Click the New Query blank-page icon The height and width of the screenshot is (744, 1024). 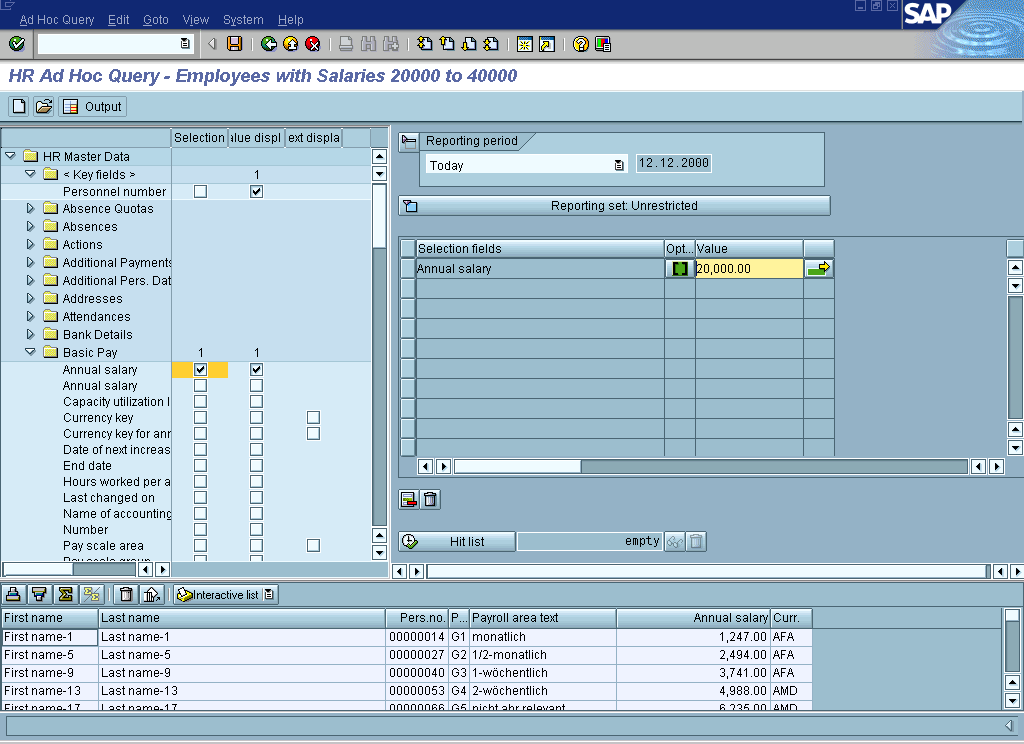pos(19,106)
